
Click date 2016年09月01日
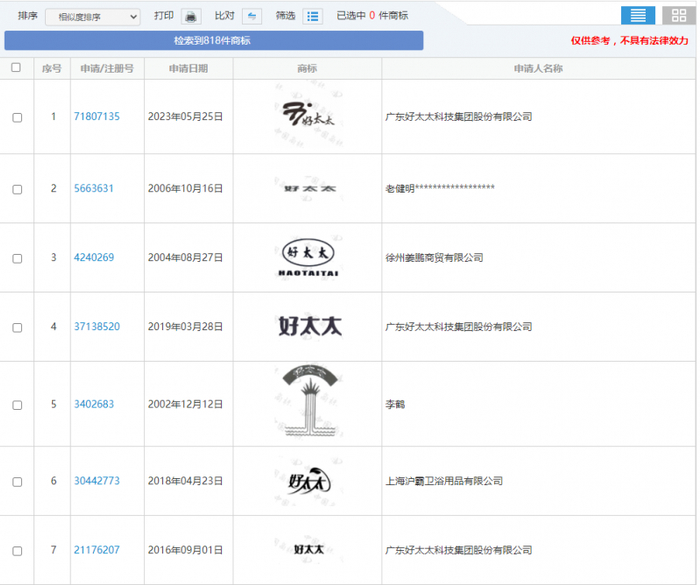coord(185,550)
